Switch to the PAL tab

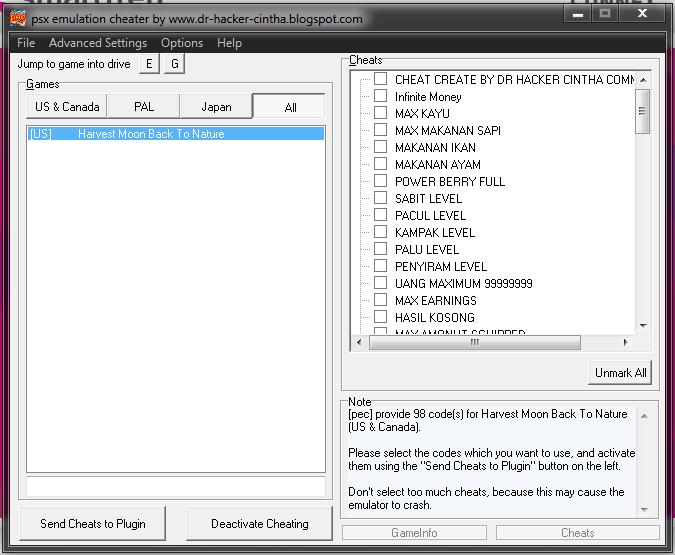[x=144, y=106]
